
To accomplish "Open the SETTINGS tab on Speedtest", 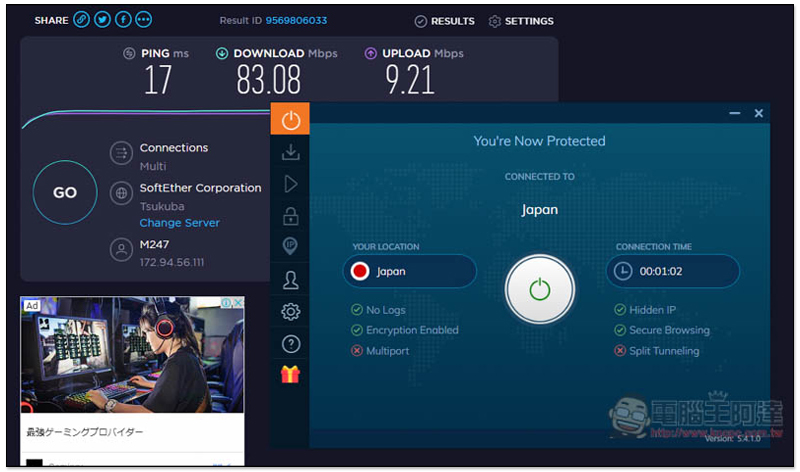I will (x=521, y=21).
